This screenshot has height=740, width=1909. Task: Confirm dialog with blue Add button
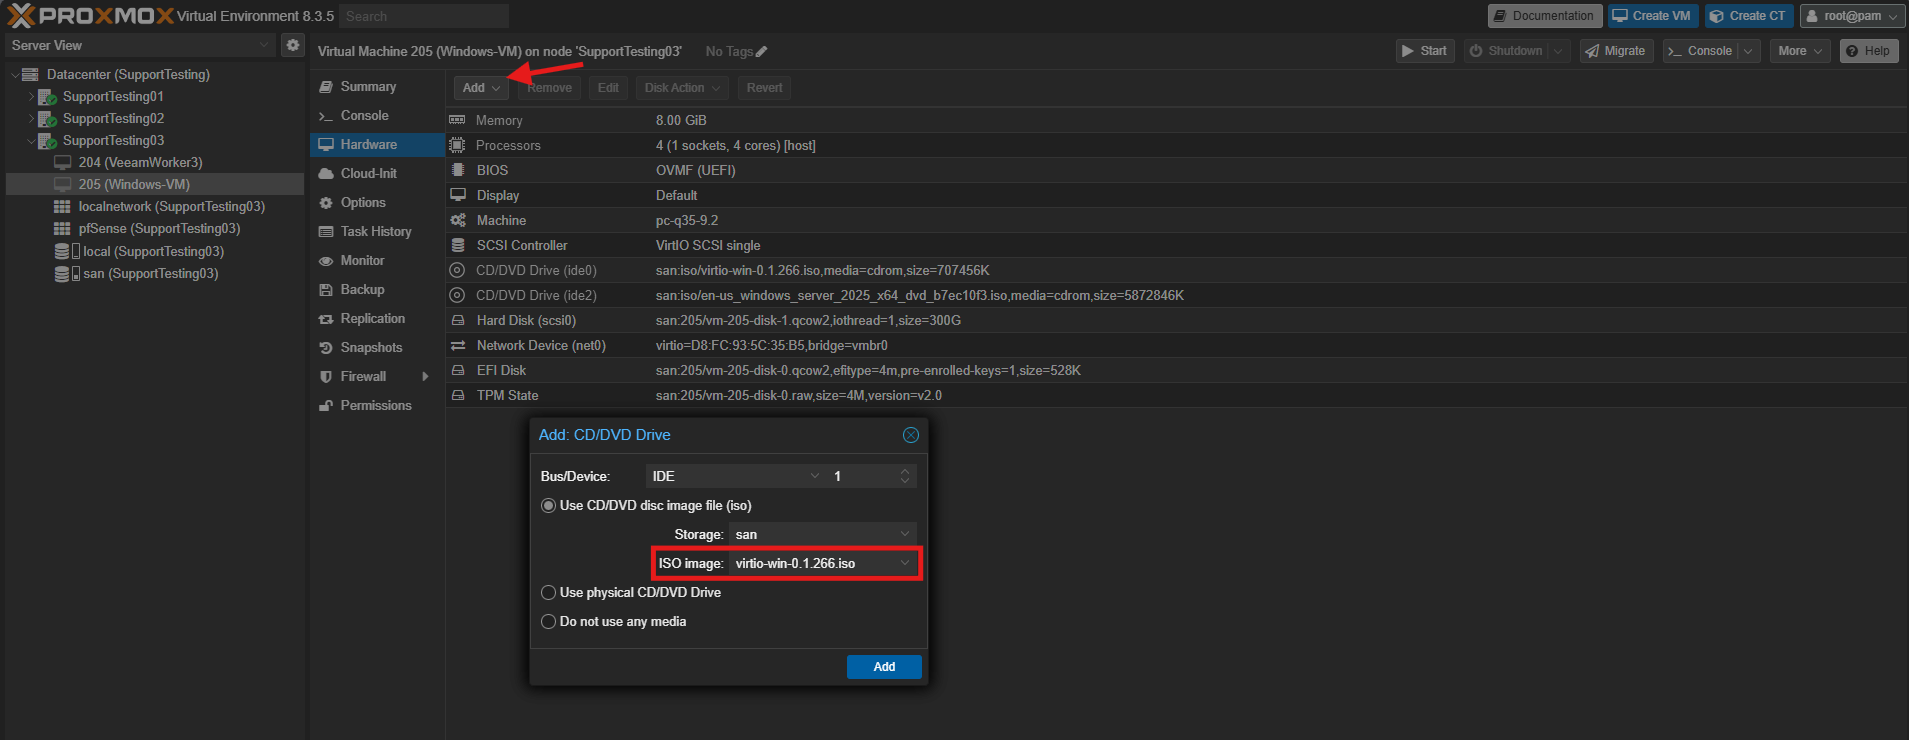pos(884,667)
